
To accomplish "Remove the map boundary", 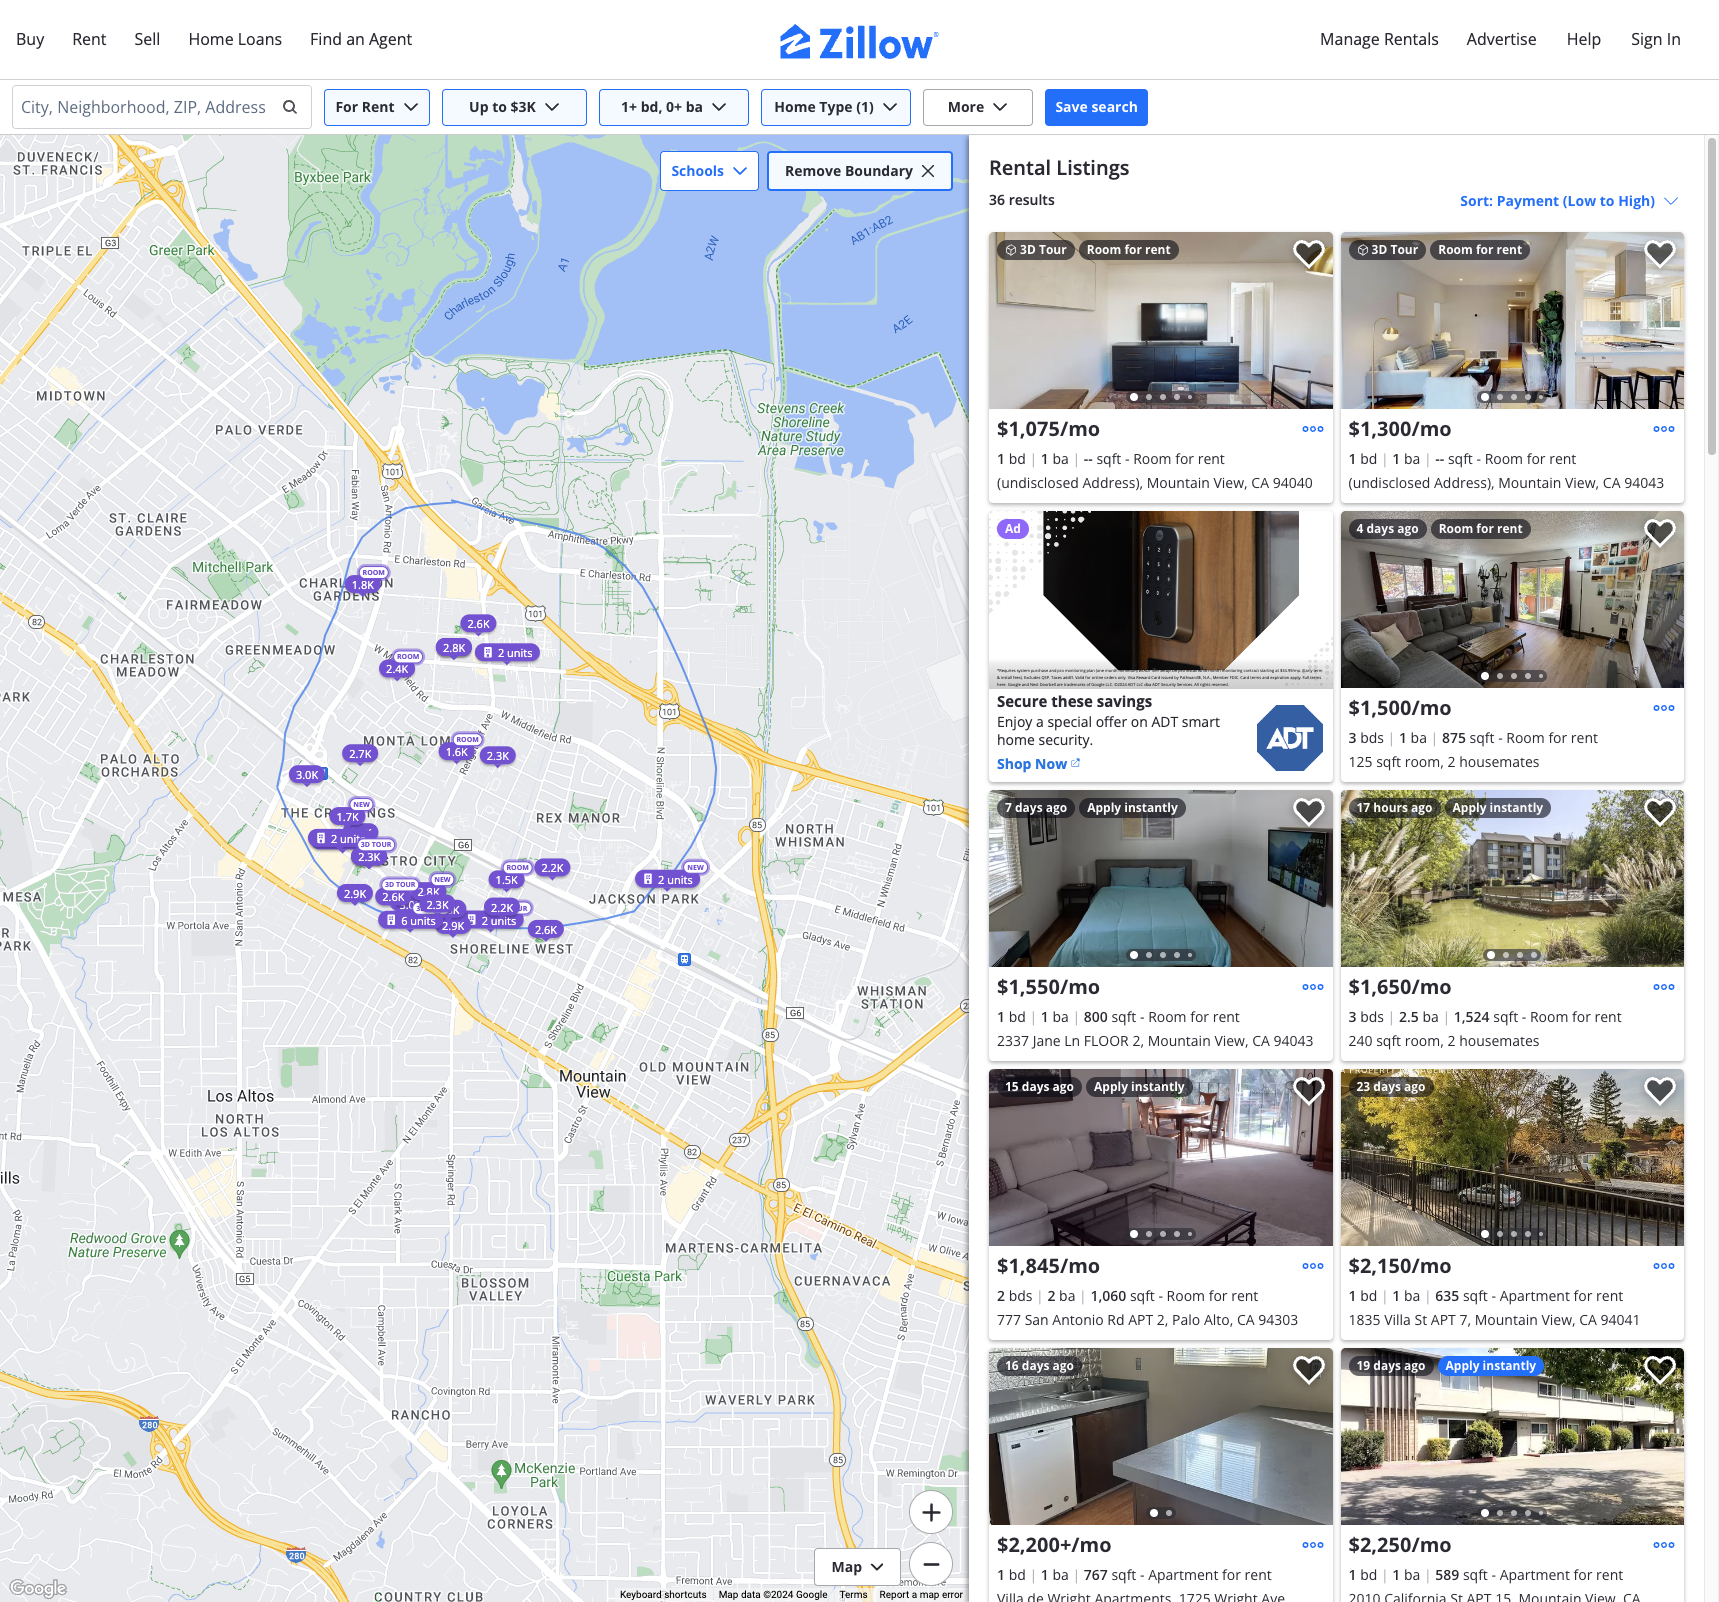I will tap(860, 171).
